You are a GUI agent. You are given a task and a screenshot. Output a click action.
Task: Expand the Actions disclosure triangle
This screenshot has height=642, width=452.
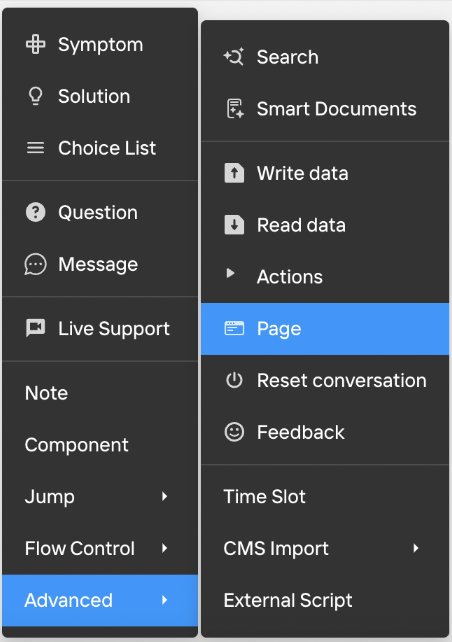point(231,273)
